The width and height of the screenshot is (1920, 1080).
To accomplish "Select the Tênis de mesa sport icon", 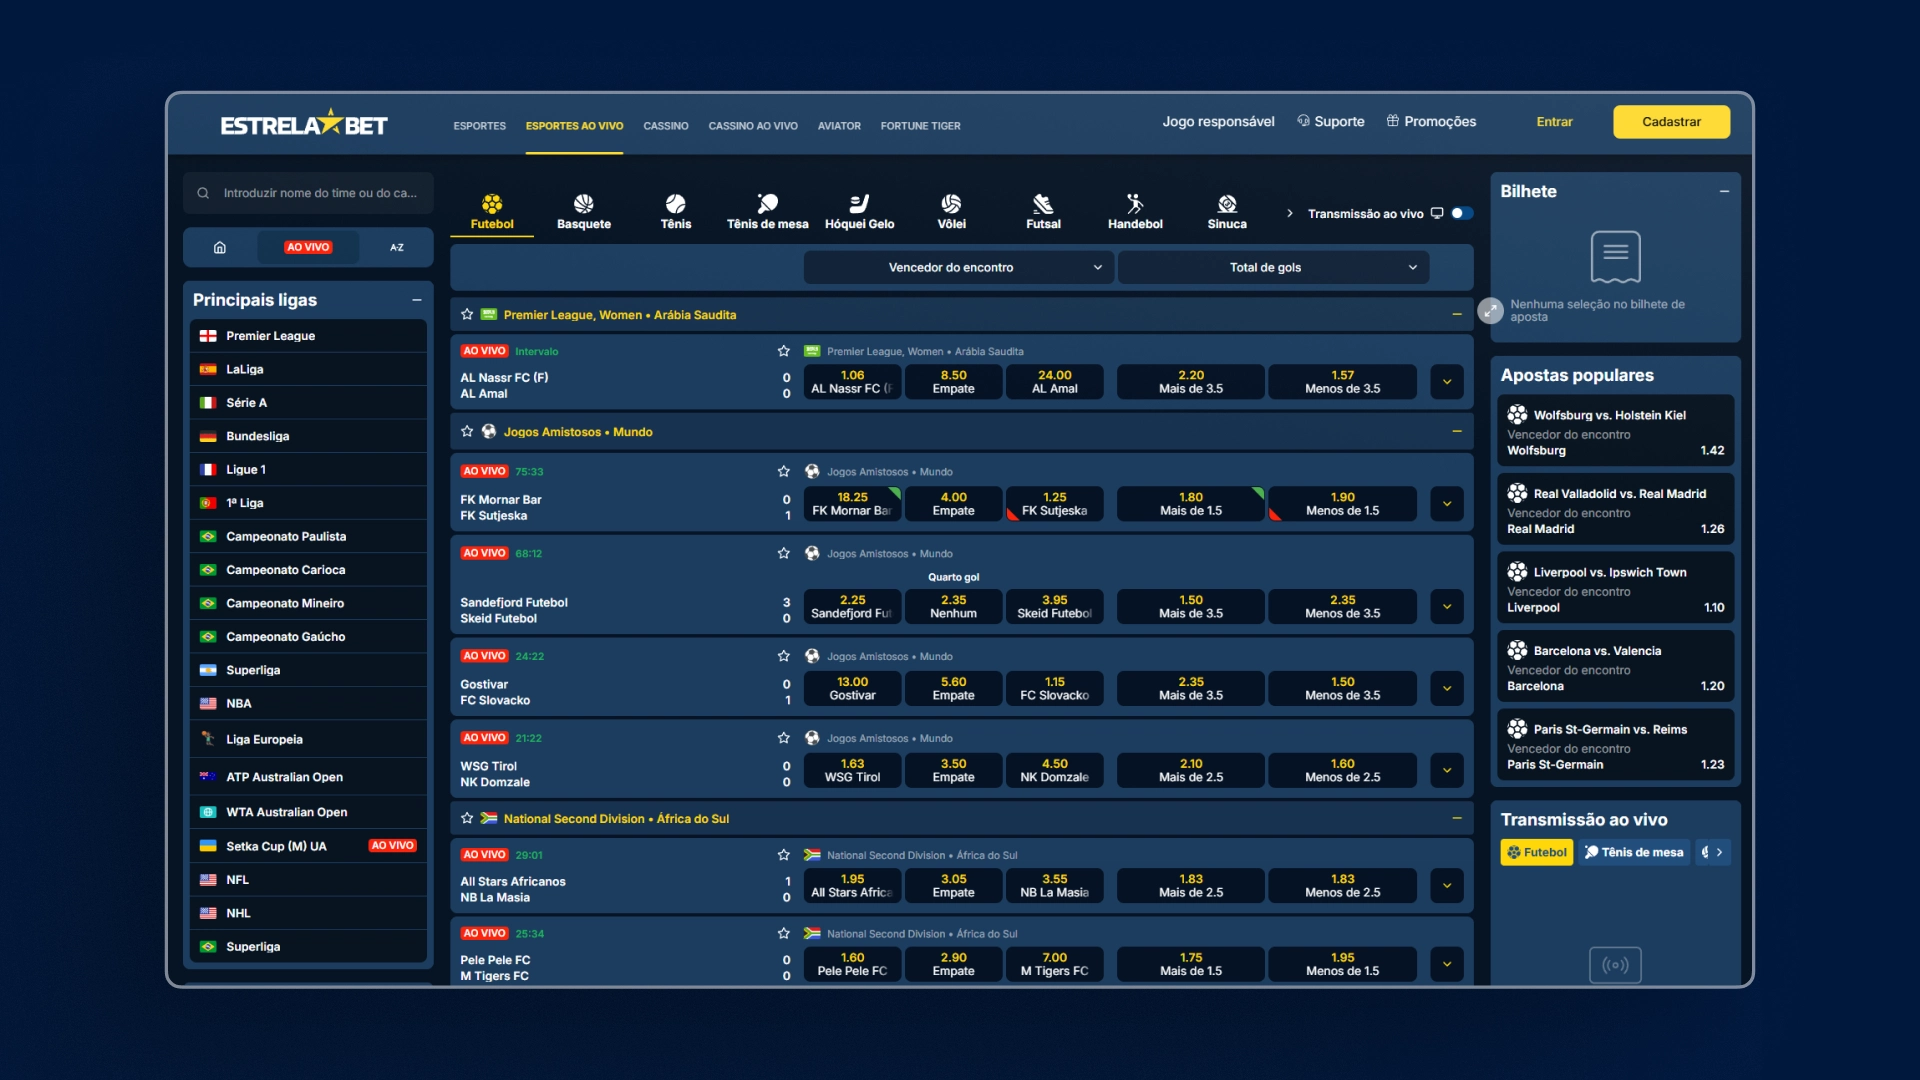I will (768, 204).
